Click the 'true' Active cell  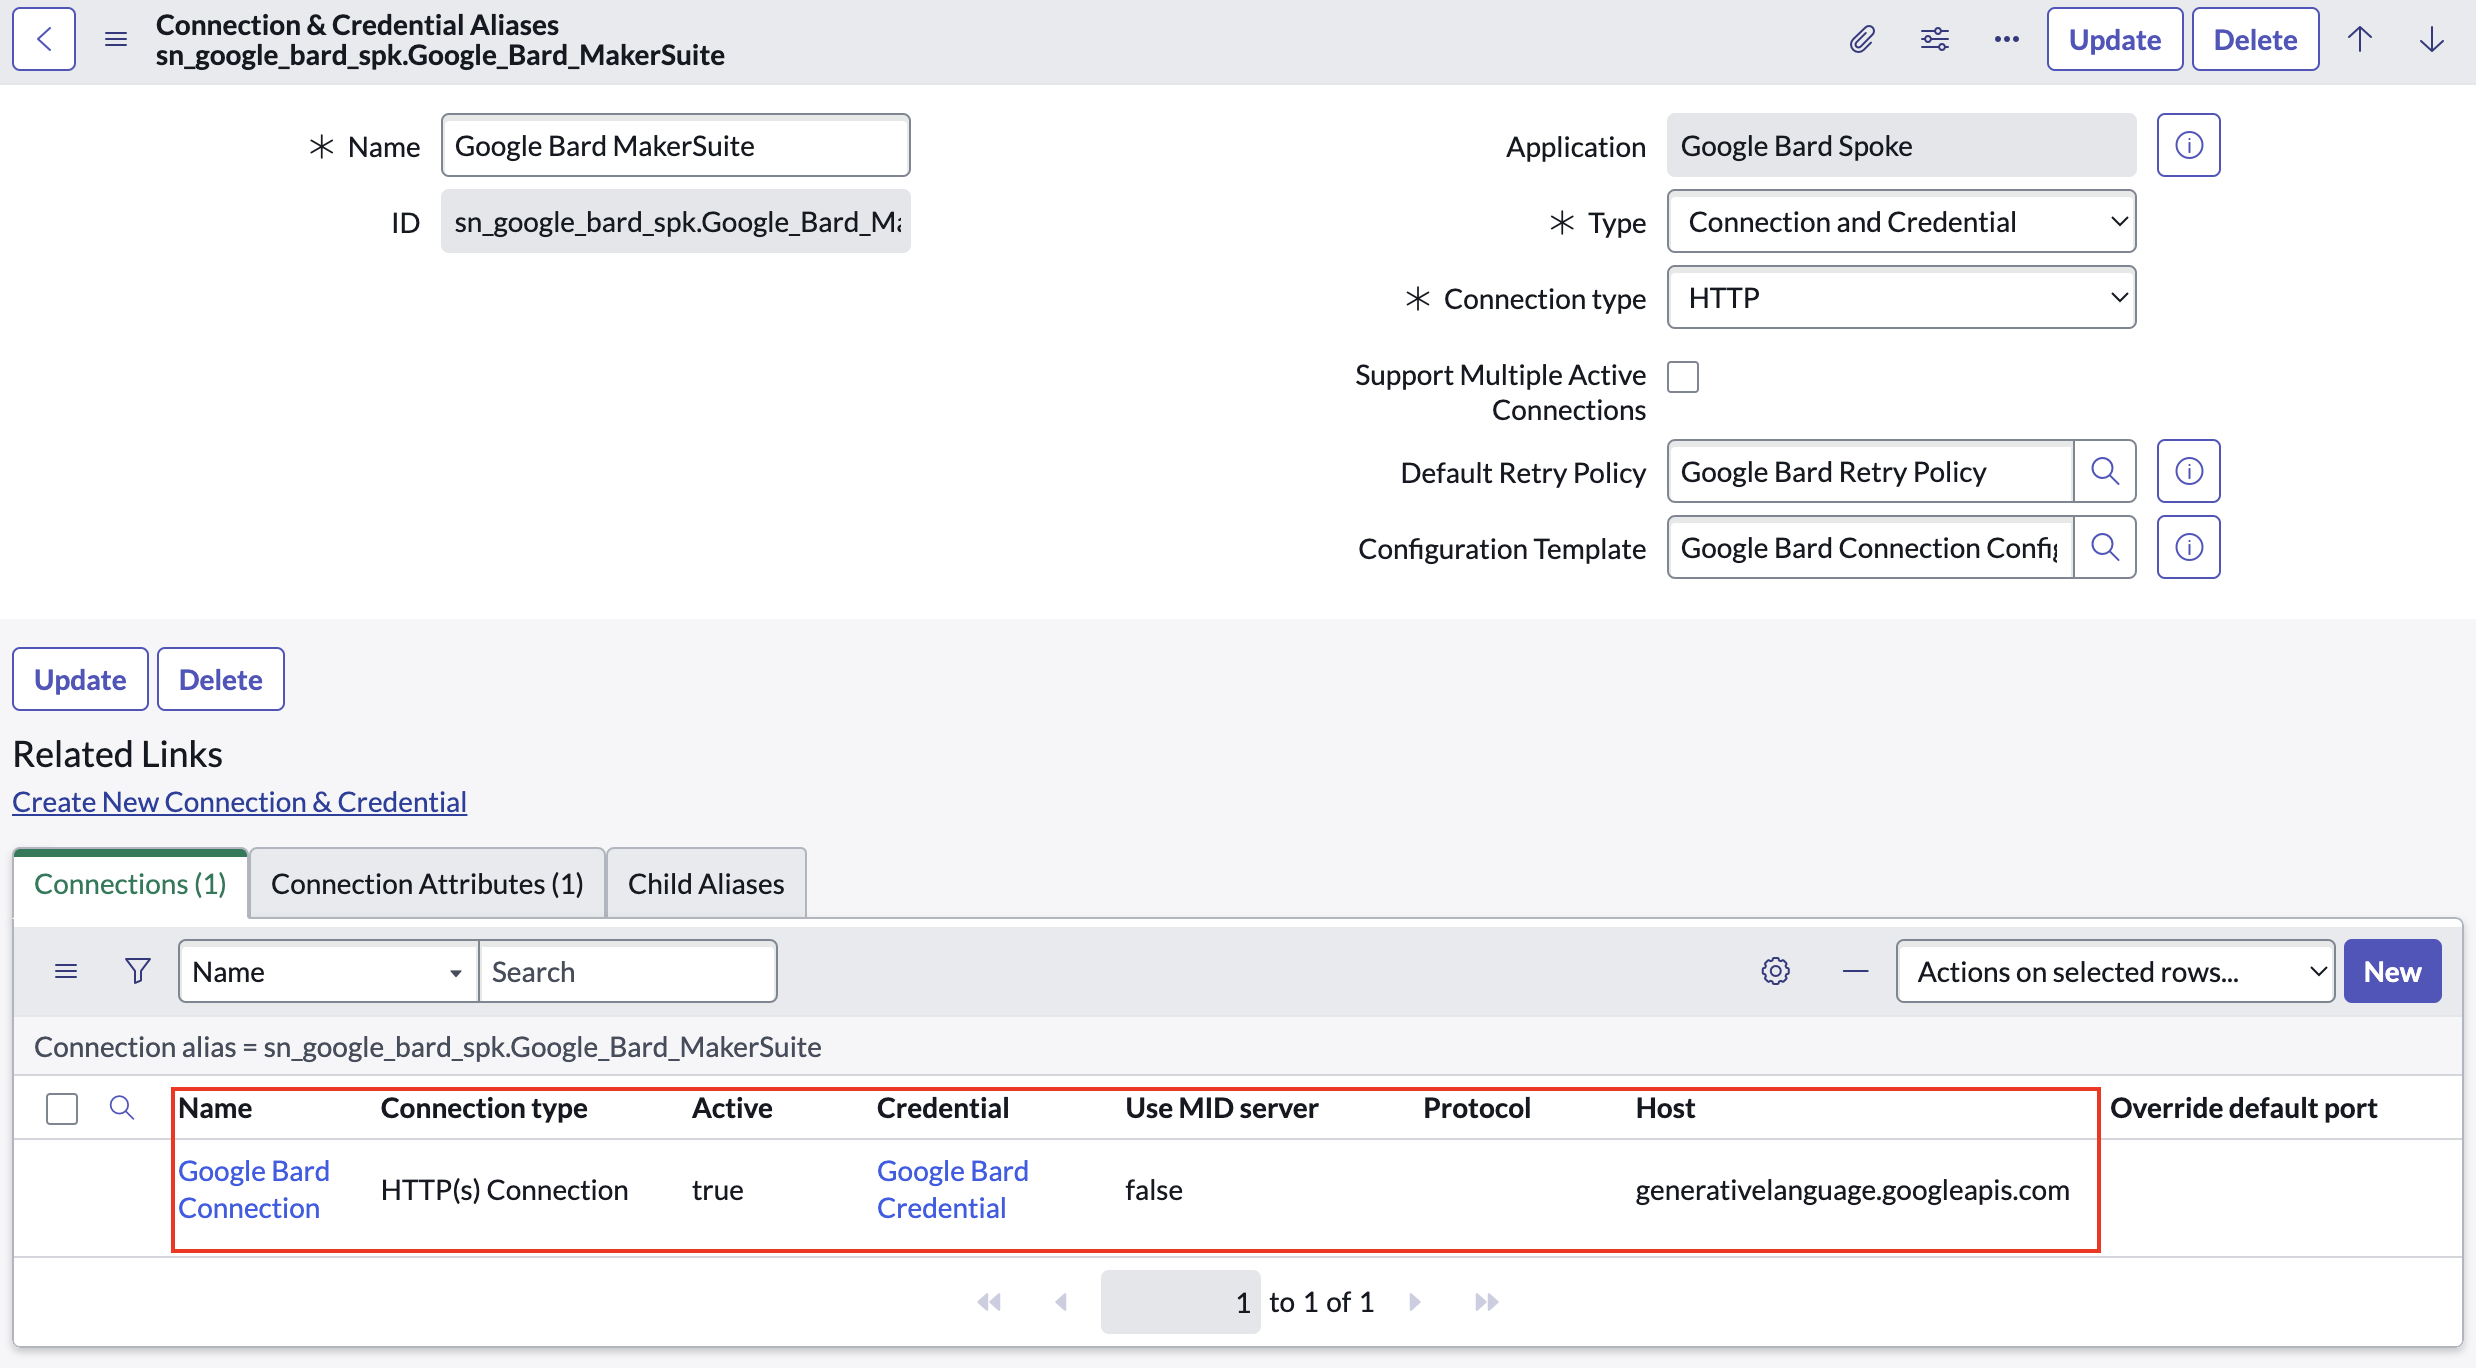tap(718, 1190)
